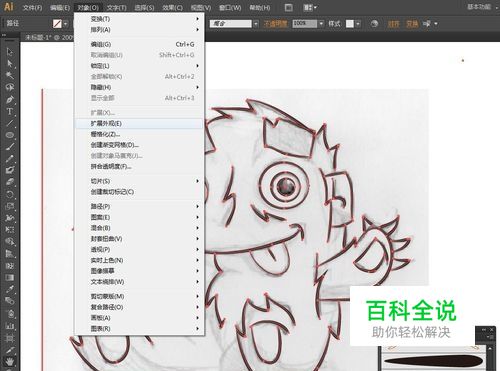500x371 pixels.
Task: Select the Width tool
Action: pos(9,218)
